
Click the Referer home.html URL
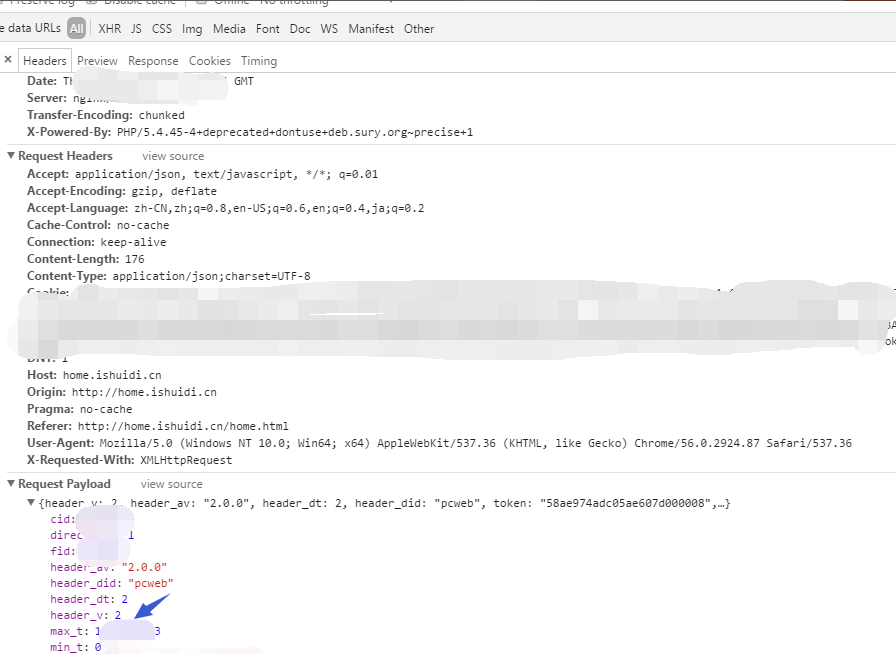click(183, 426)
